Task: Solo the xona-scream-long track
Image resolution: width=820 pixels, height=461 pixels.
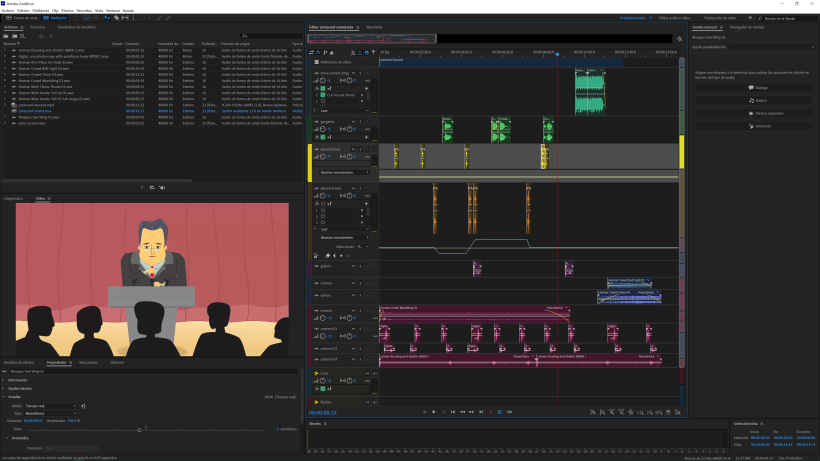Action: click(360, 73)
